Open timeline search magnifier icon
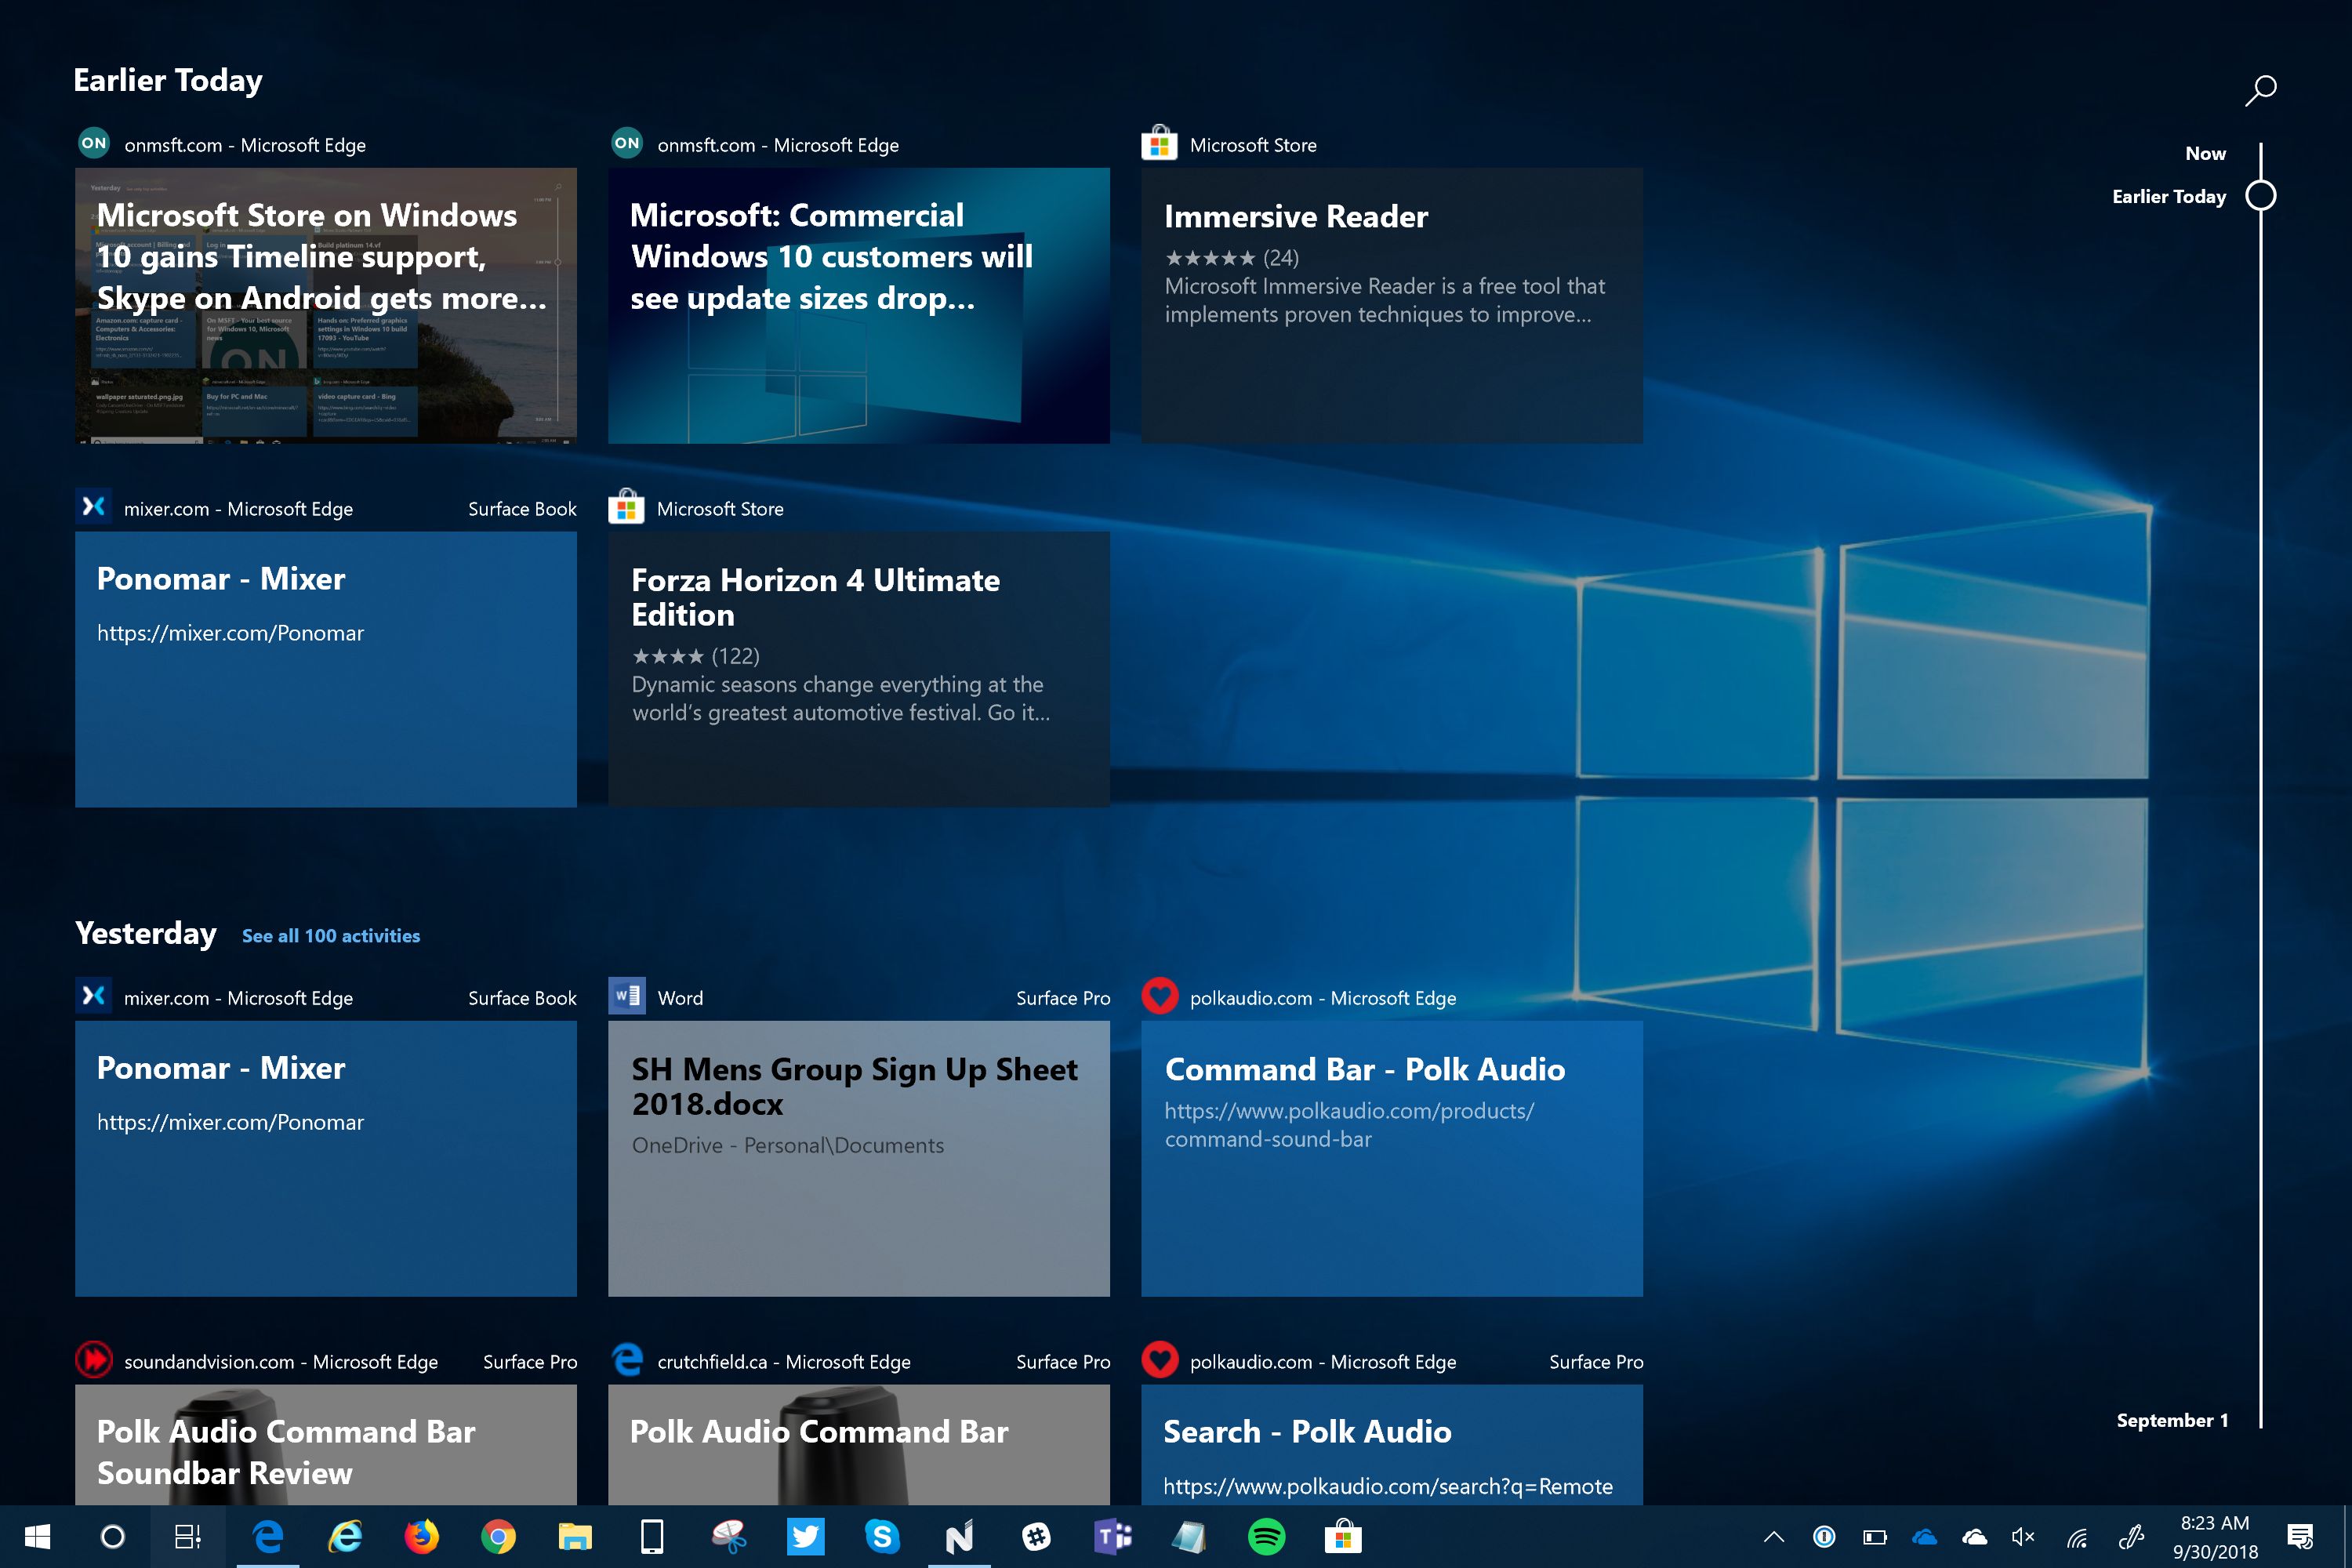This screenshot has width=2352, height=1568. [2260, 90]
